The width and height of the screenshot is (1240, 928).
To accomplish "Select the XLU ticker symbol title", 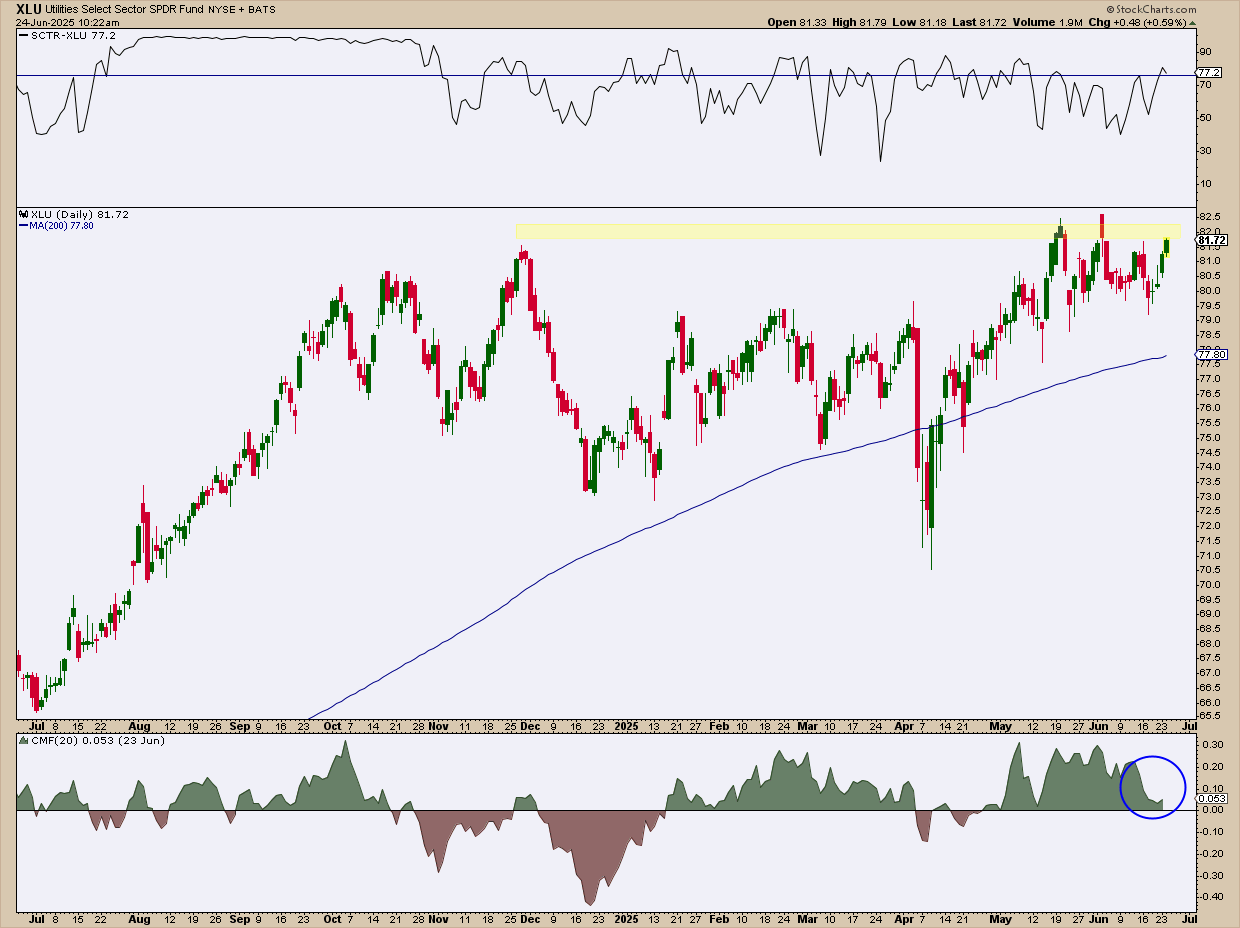I will 29,8.
